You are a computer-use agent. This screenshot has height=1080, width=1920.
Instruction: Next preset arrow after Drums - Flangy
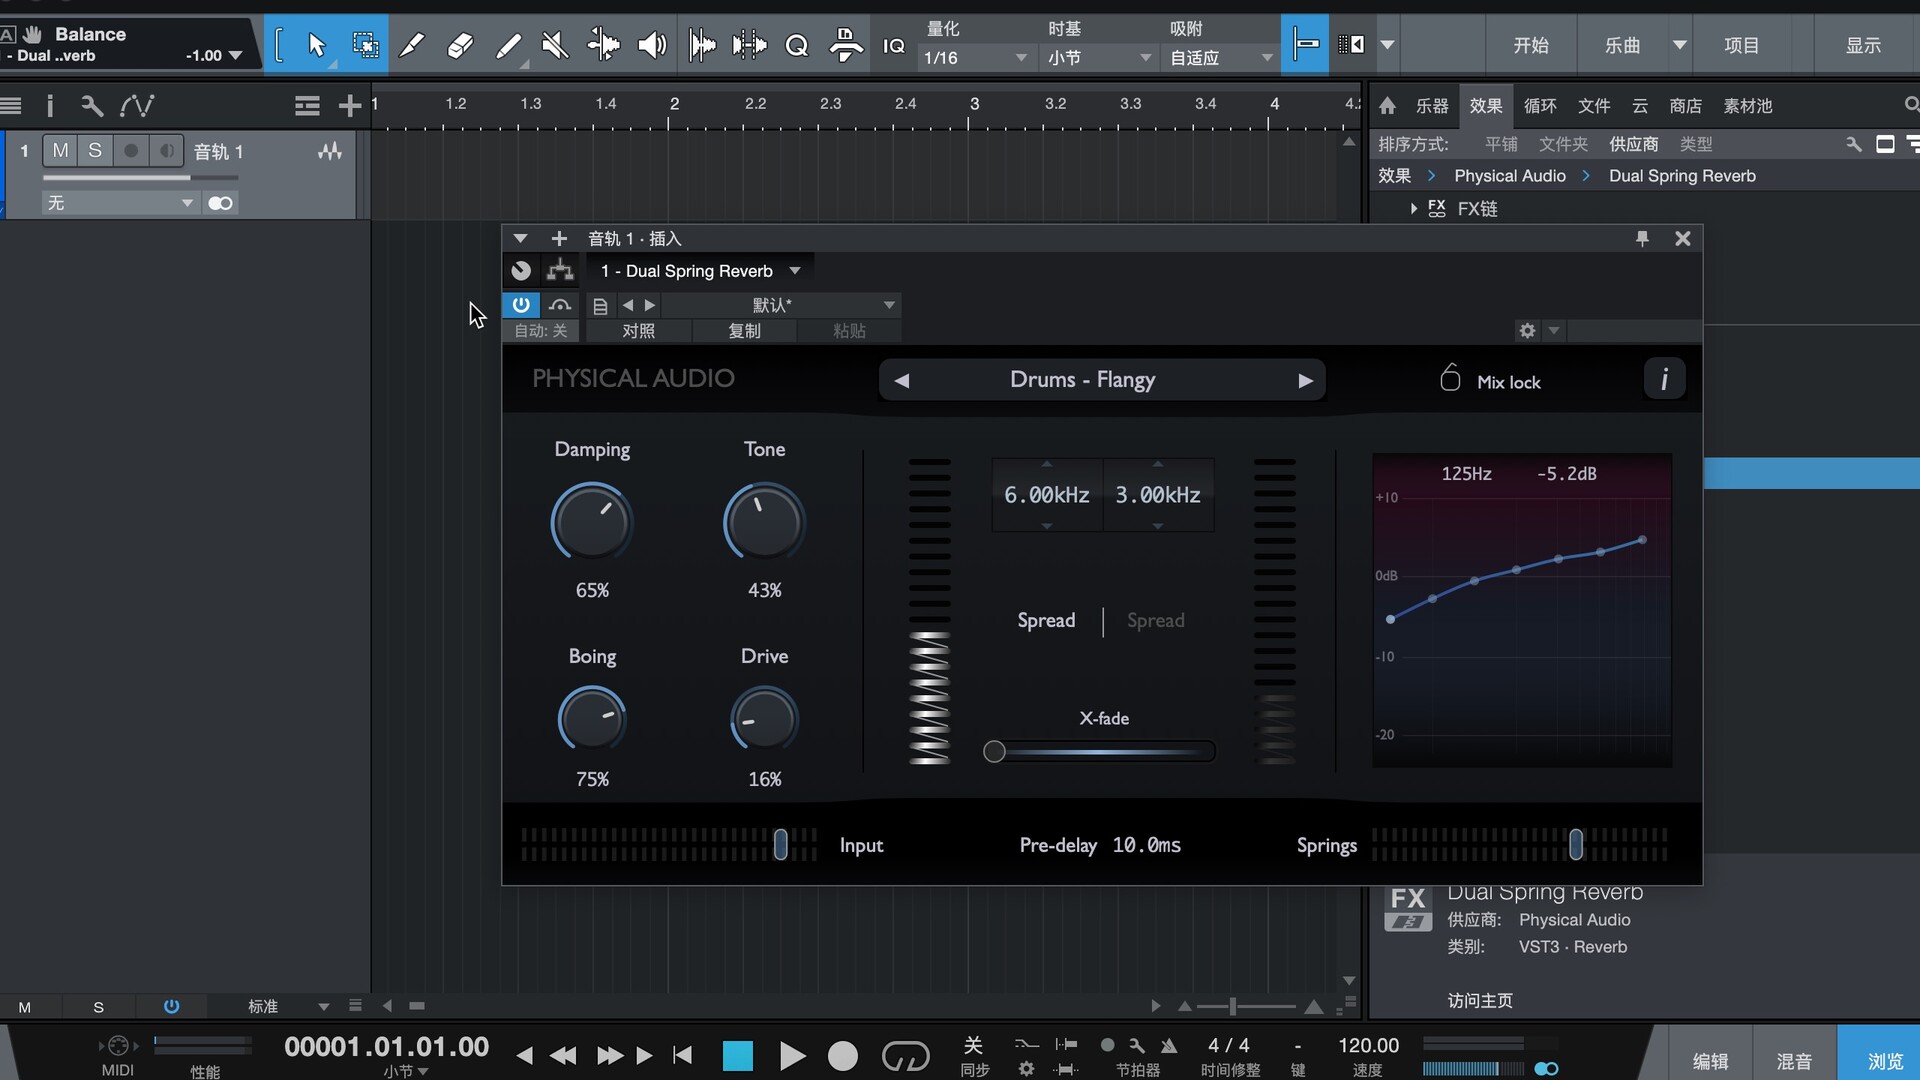(x=1305, y=380)
